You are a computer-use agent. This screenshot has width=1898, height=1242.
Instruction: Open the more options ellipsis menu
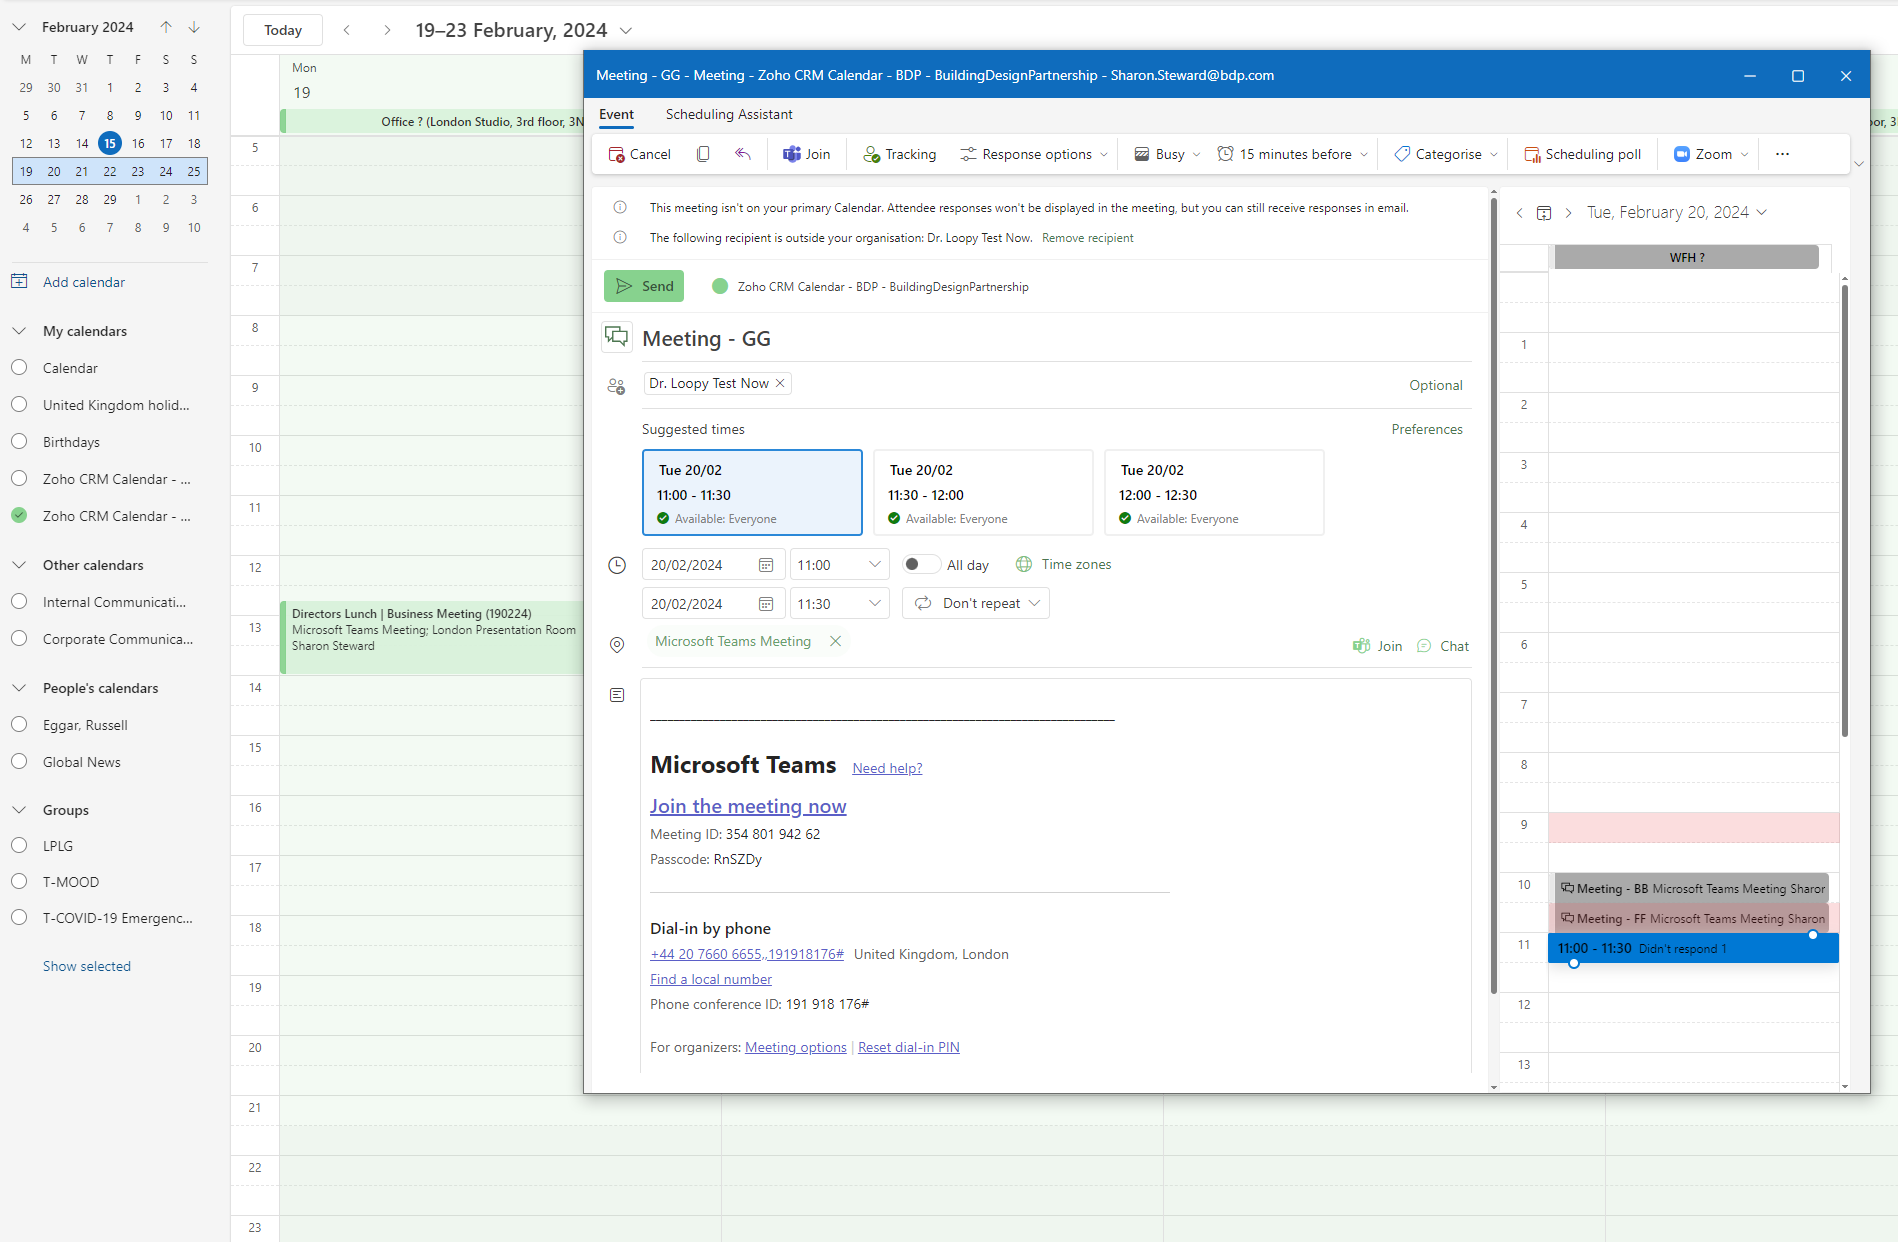tap(1782, 154)
